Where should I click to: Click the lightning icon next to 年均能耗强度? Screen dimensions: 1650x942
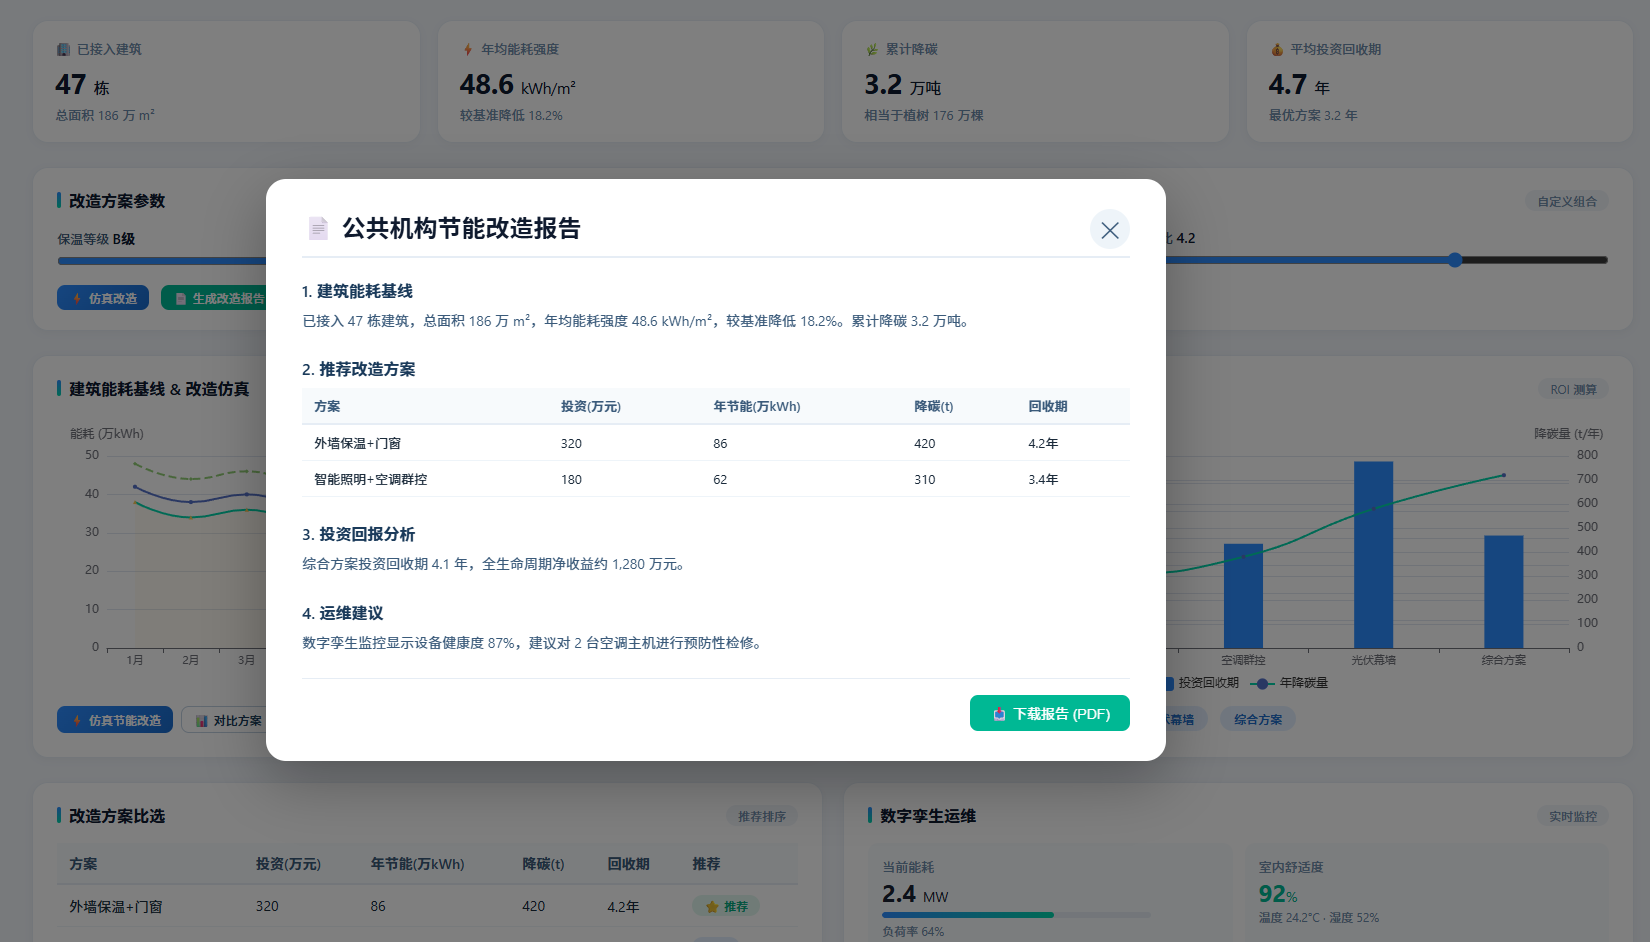coord(467,49)
